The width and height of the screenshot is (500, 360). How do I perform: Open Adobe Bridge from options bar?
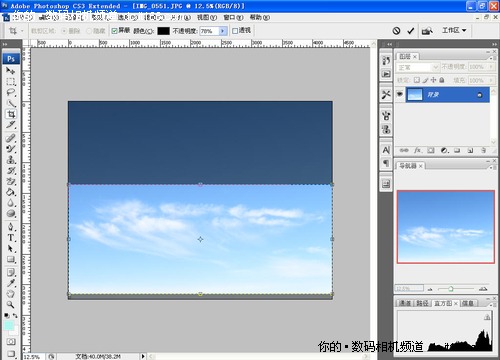coord(427,31)
